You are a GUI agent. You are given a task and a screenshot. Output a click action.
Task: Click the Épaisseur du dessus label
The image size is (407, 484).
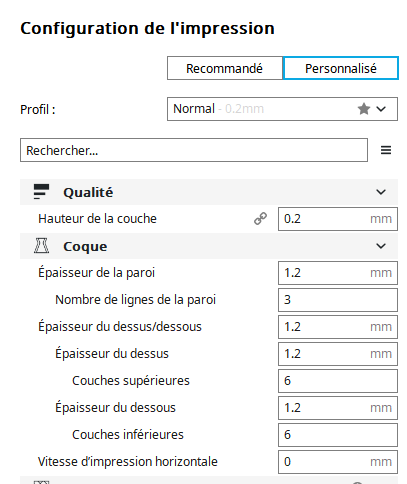point(112,354)
